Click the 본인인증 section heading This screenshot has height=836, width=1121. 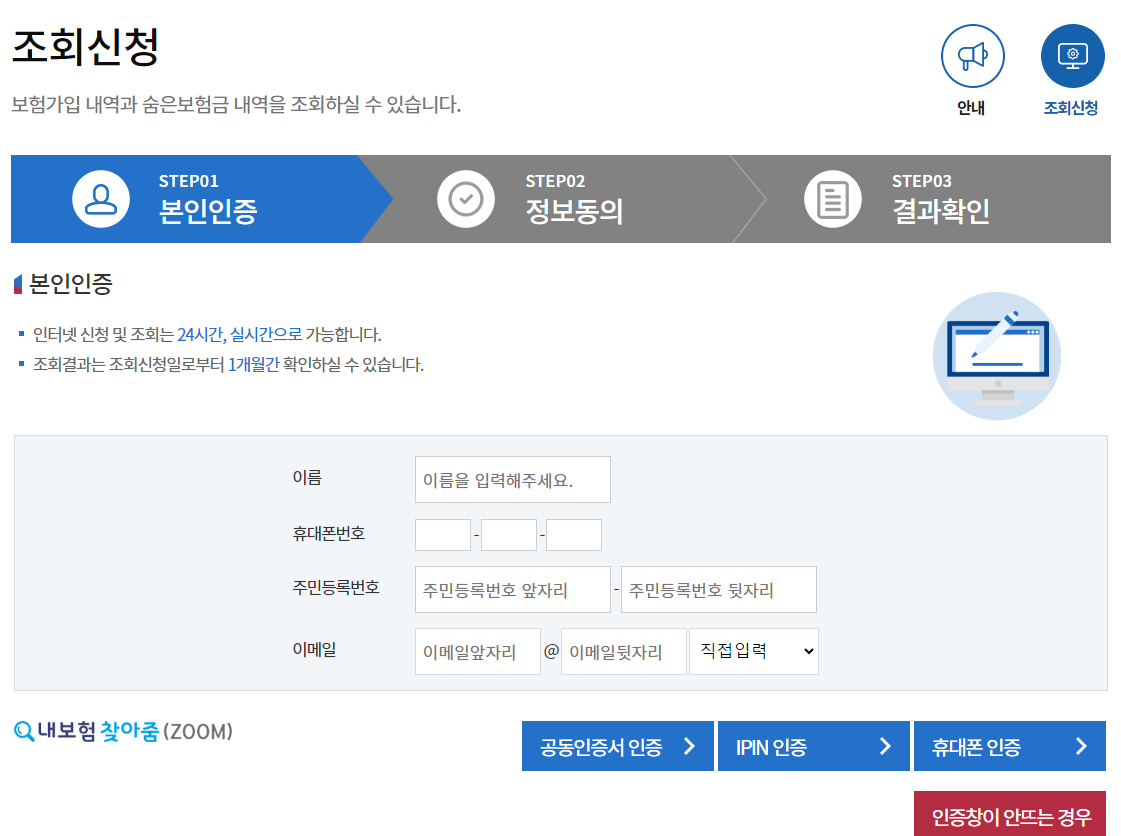coord(71,284)
